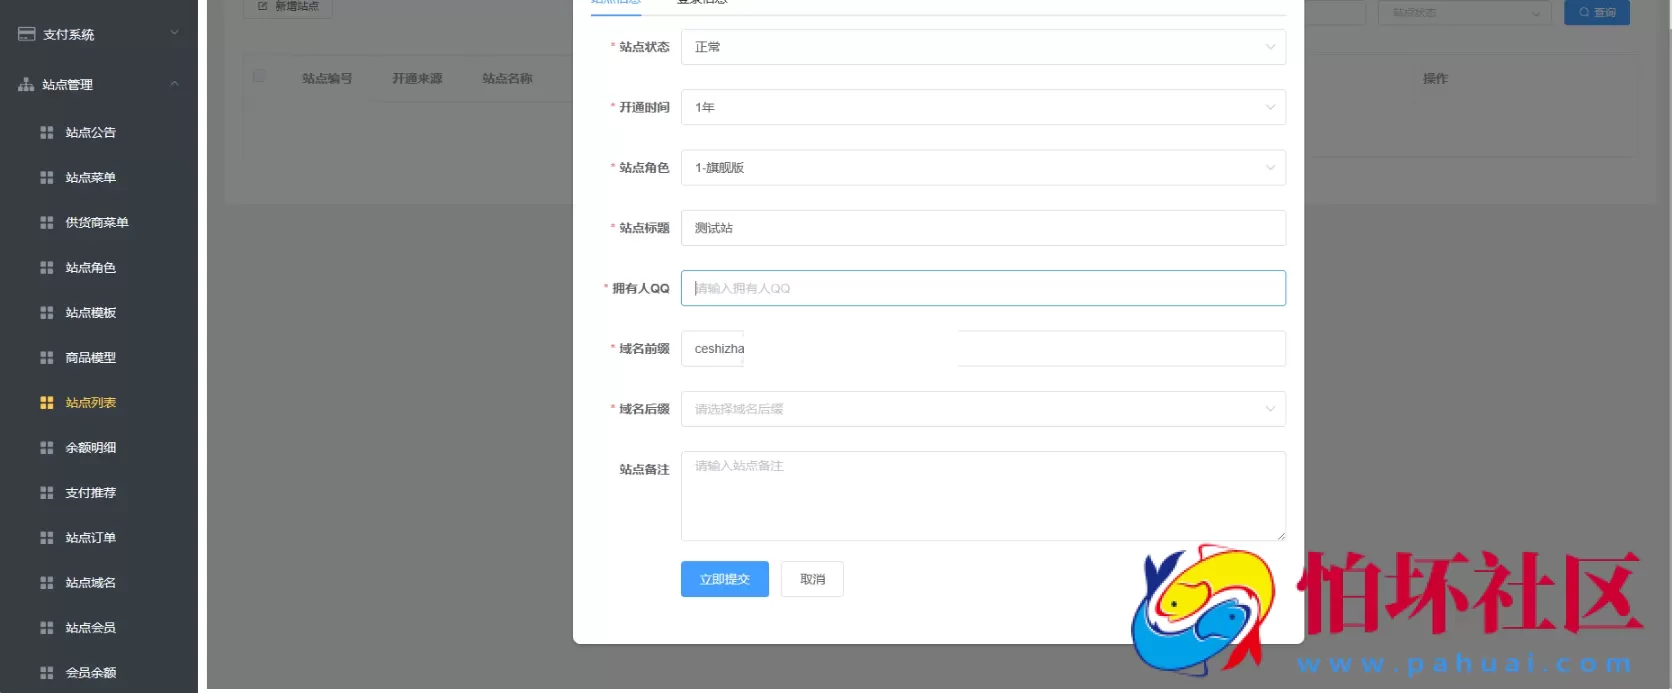The height and width of the screenshot is (693, 1672).
Task: Open 站点会员 in the sidebar
Action: (90, 627)
